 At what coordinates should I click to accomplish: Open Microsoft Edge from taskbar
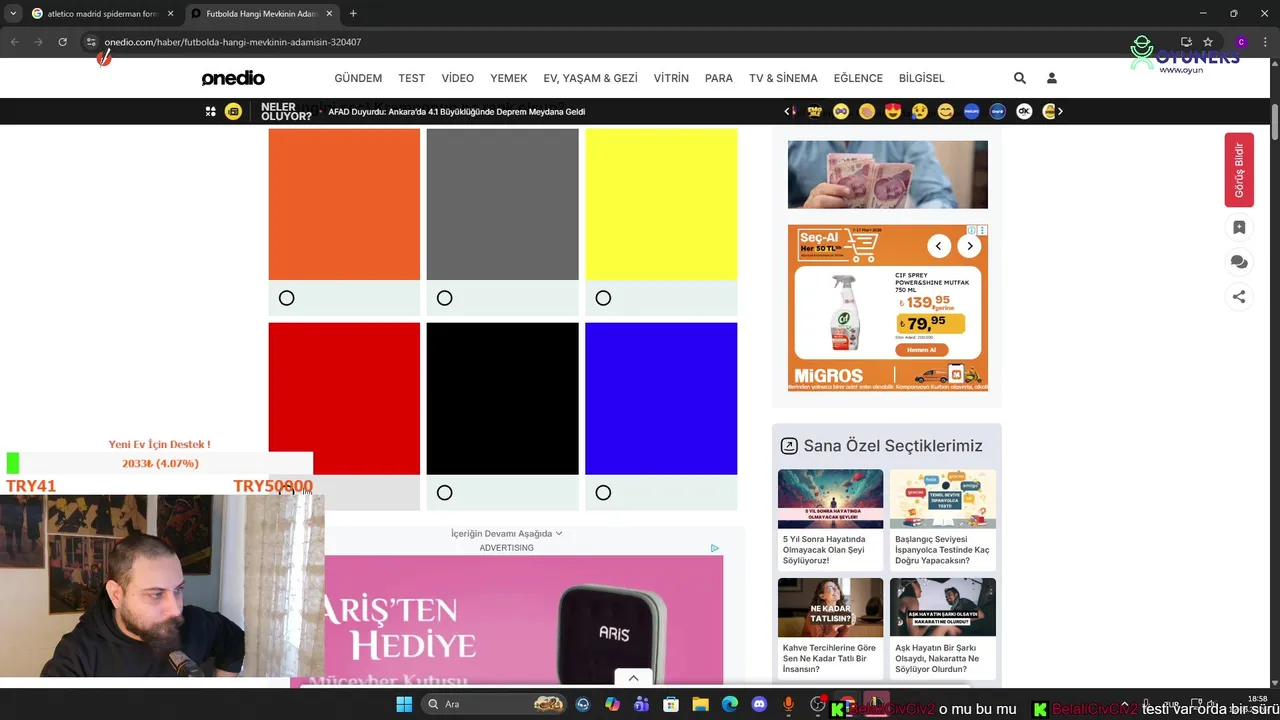tap(730, 704)
